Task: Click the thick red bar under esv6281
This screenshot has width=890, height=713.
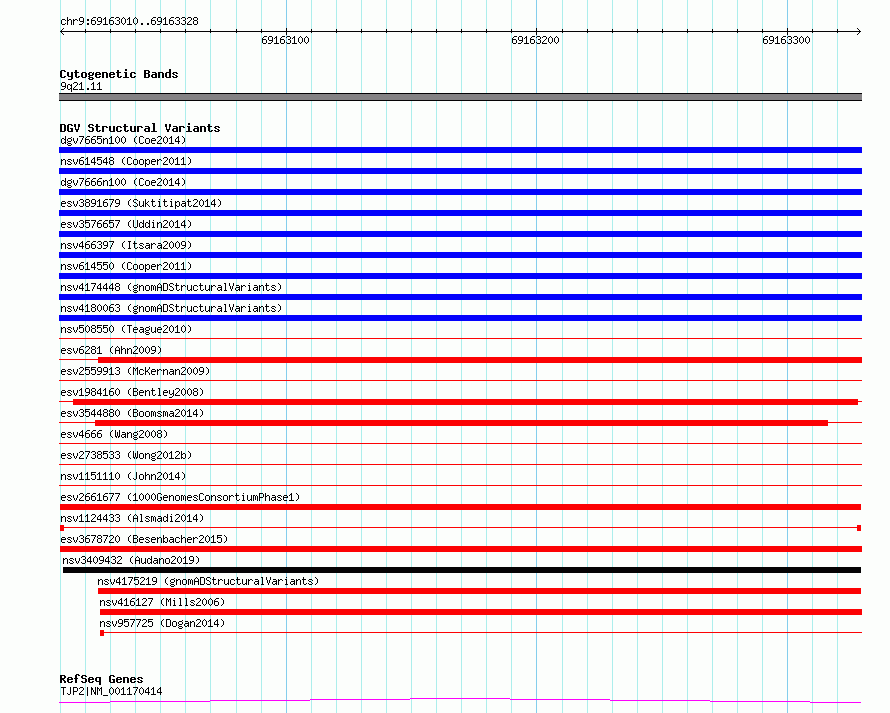Action: click(480, 360)
